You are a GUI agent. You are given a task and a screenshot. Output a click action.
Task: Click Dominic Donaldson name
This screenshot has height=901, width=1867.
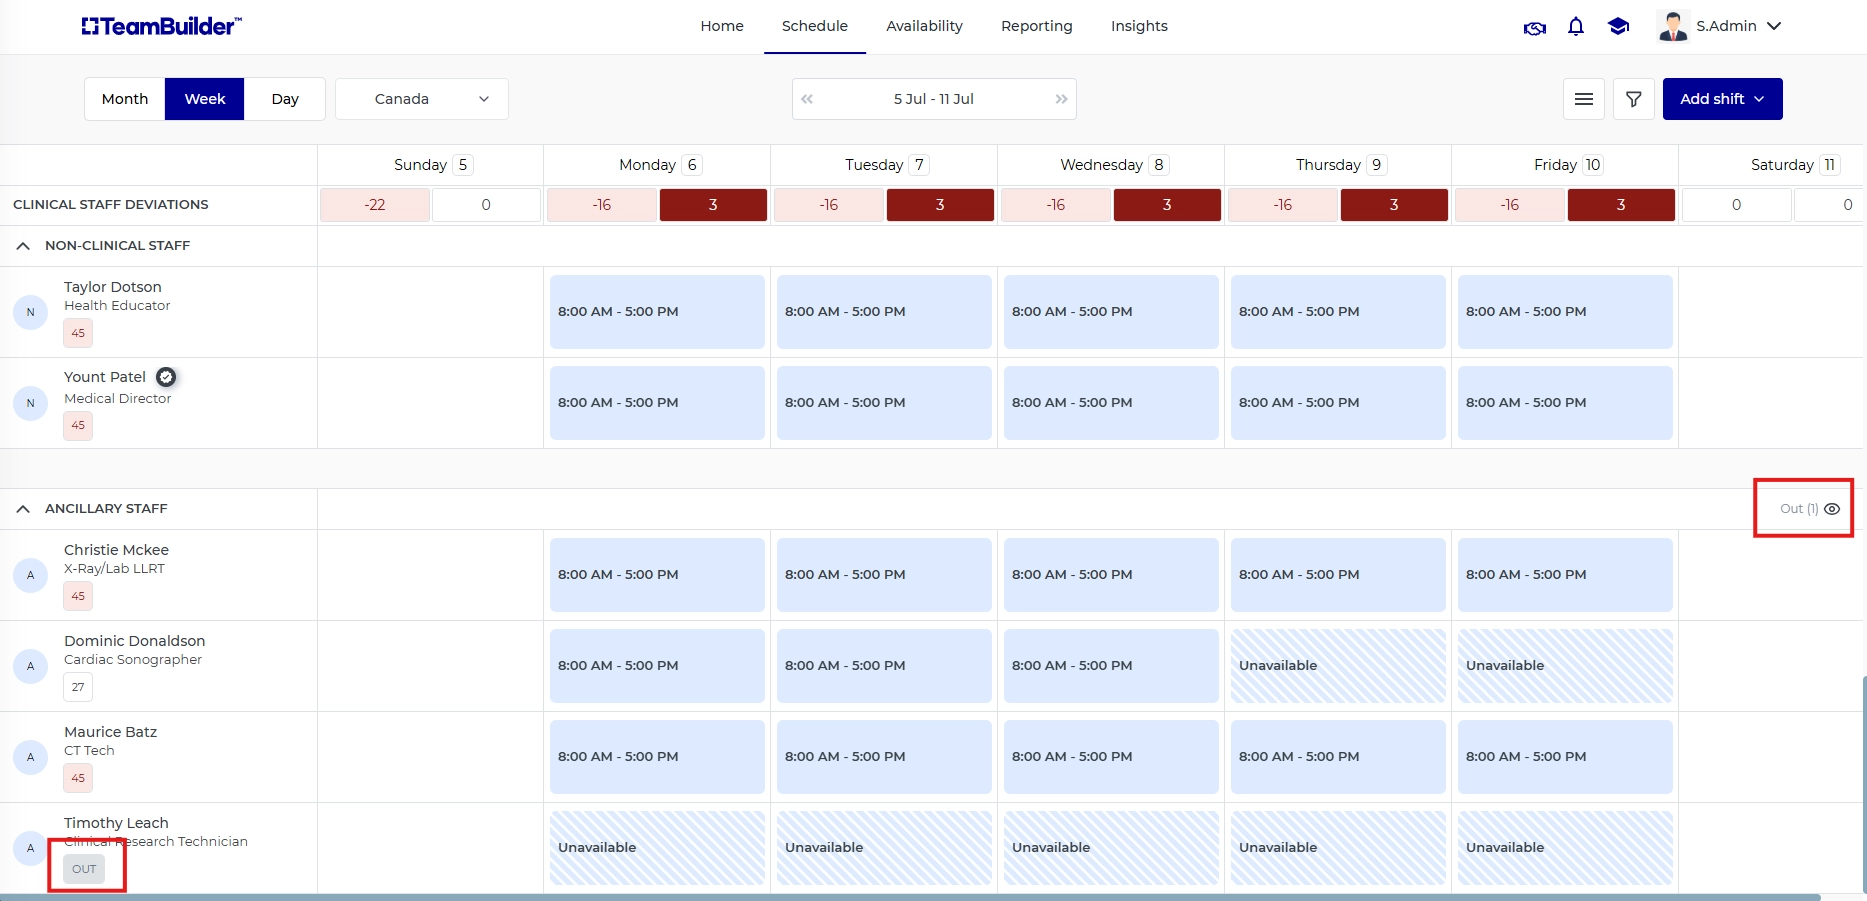pos(135,641)
